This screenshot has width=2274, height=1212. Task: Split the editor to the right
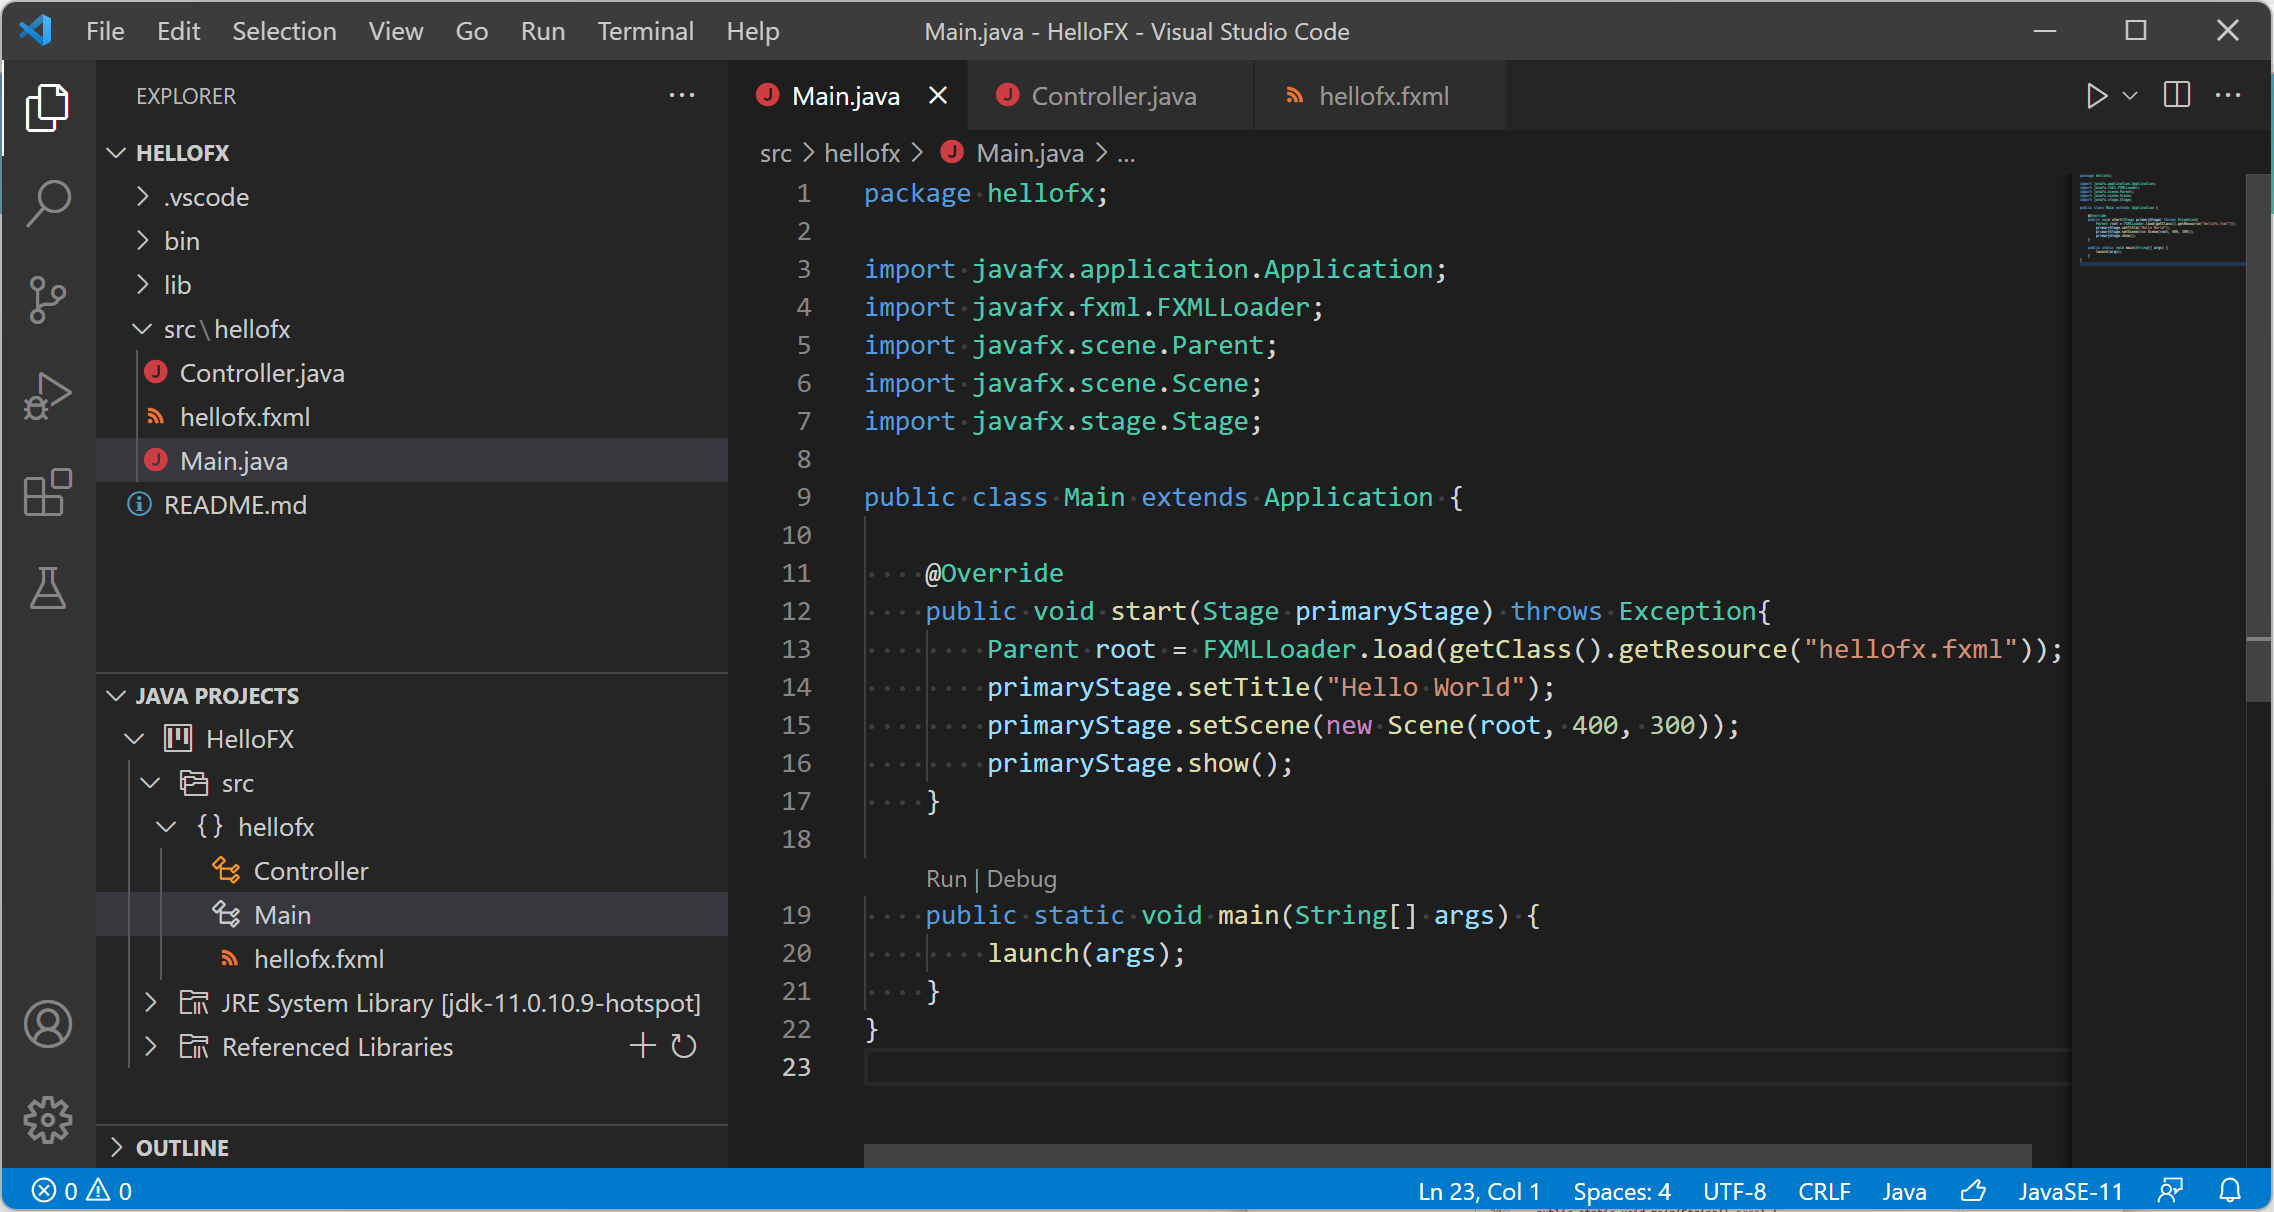(2177, 96)
